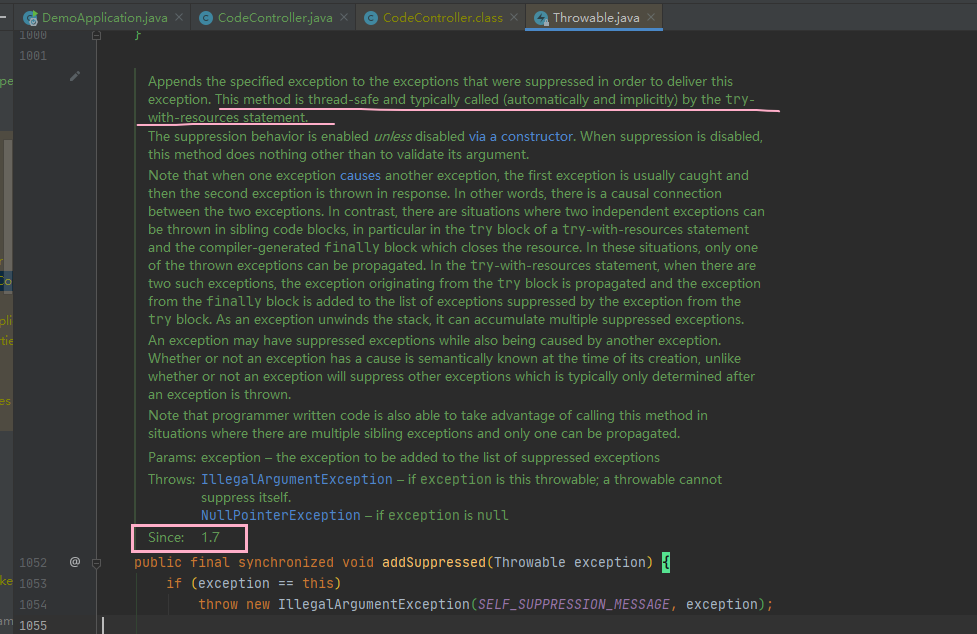The height and width of the screenshot is (634, 977).
Task: Click the DemoApplication.java file icon
Action: [x=30, y=18]
